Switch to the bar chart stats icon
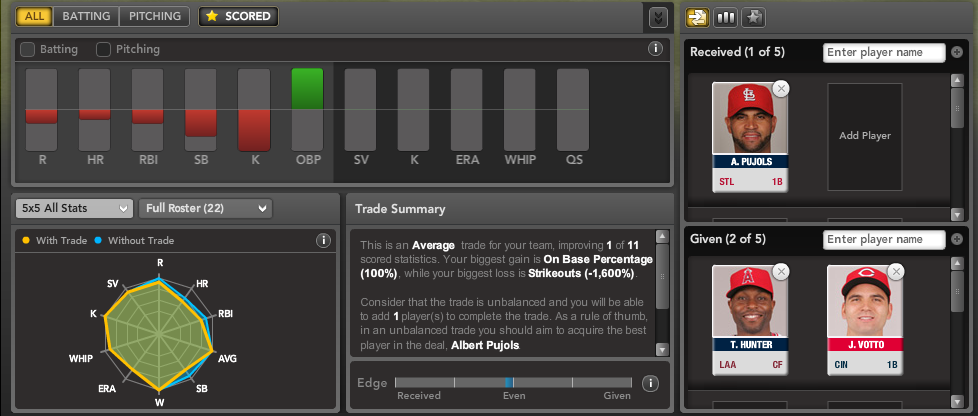The image size is (978, 416). point(725,17)
